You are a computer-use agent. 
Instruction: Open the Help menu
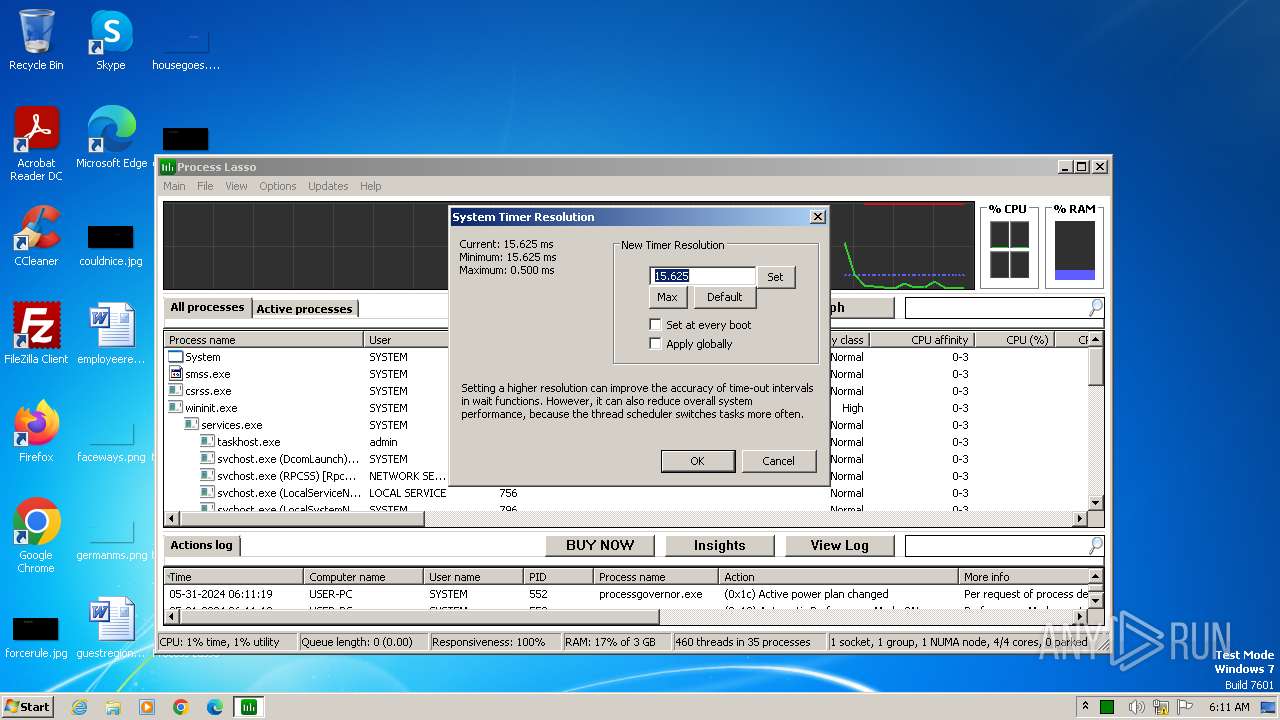pos(370,186)
